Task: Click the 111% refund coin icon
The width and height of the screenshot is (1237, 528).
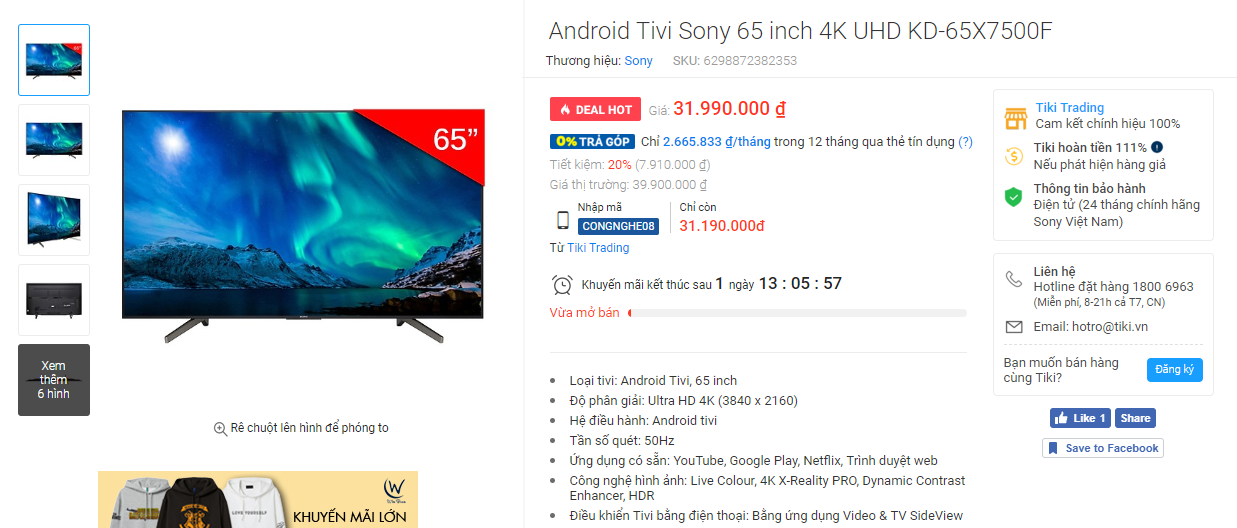Action: pos(1015,155)
